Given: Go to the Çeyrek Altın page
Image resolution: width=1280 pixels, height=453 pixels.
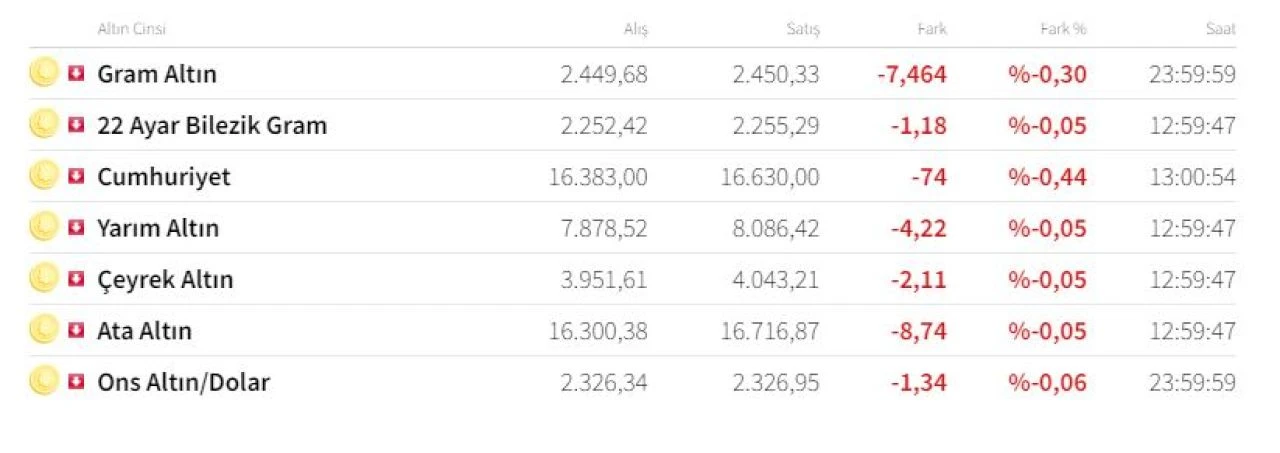Looking at the screenshot, I should click(x=164, y=280).
